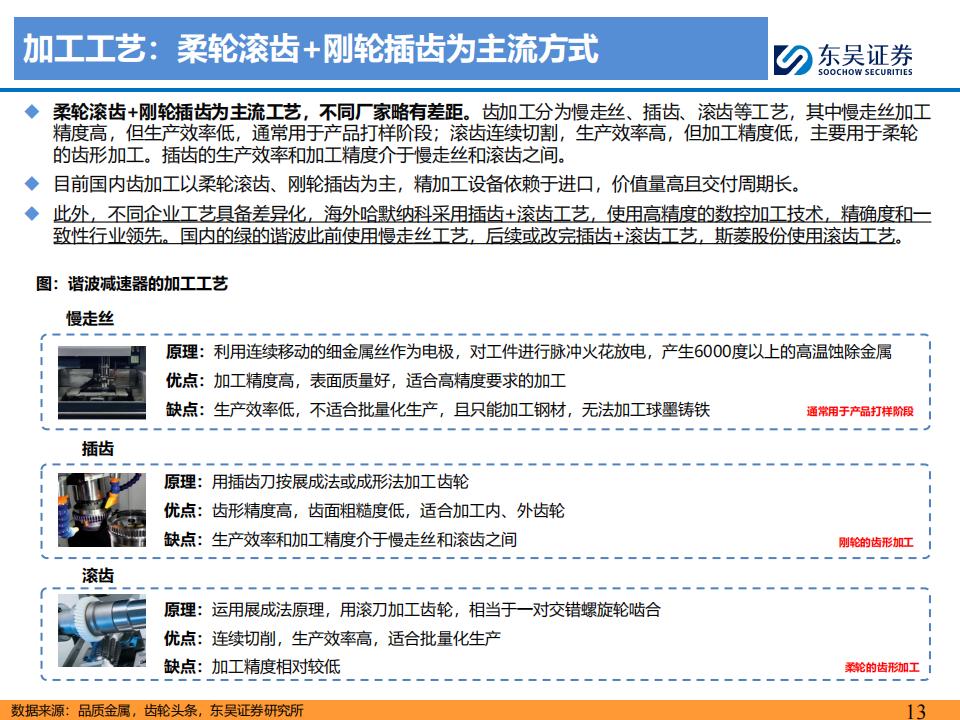Click the red note 柔轮的齿形加工
This screenshot has width=960, height=720.
882,667
